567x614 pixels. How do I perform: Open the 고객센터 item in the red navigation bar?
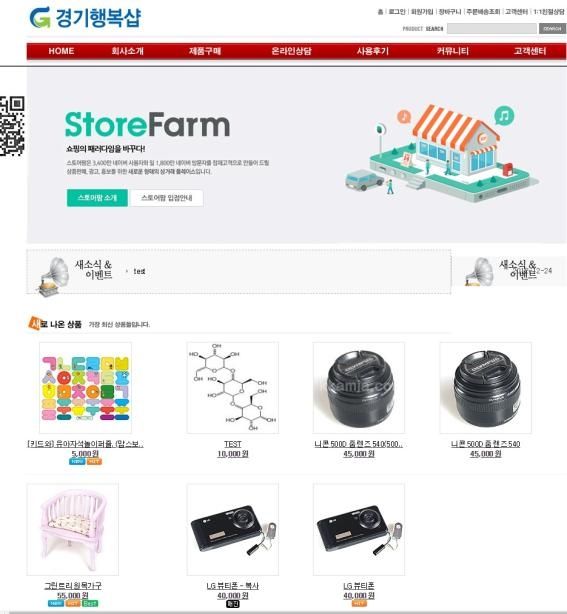pyautogui.click(x=530, y=51)
